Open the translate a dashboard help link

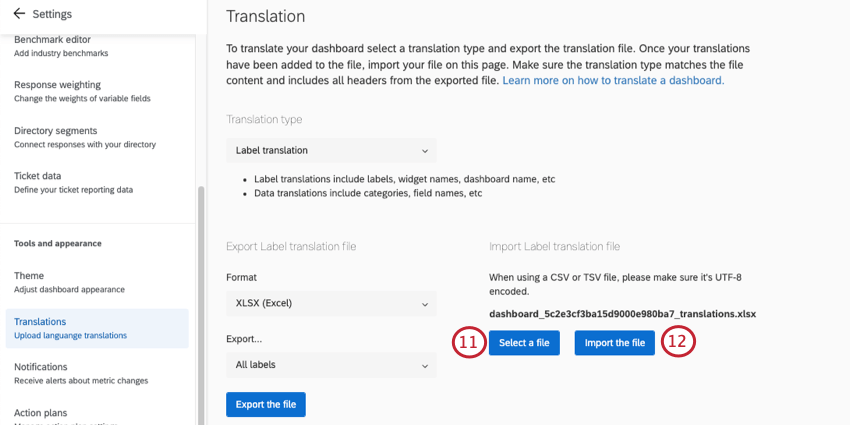[x=613, y=80]
